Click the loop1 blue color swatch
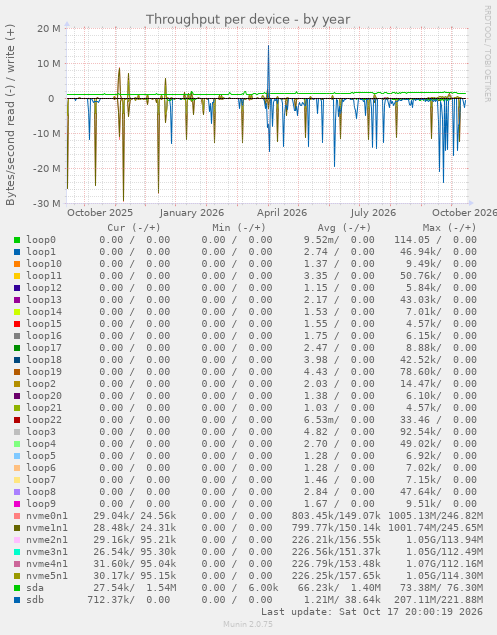The image size is (497, 635). (x=17, y=252)
